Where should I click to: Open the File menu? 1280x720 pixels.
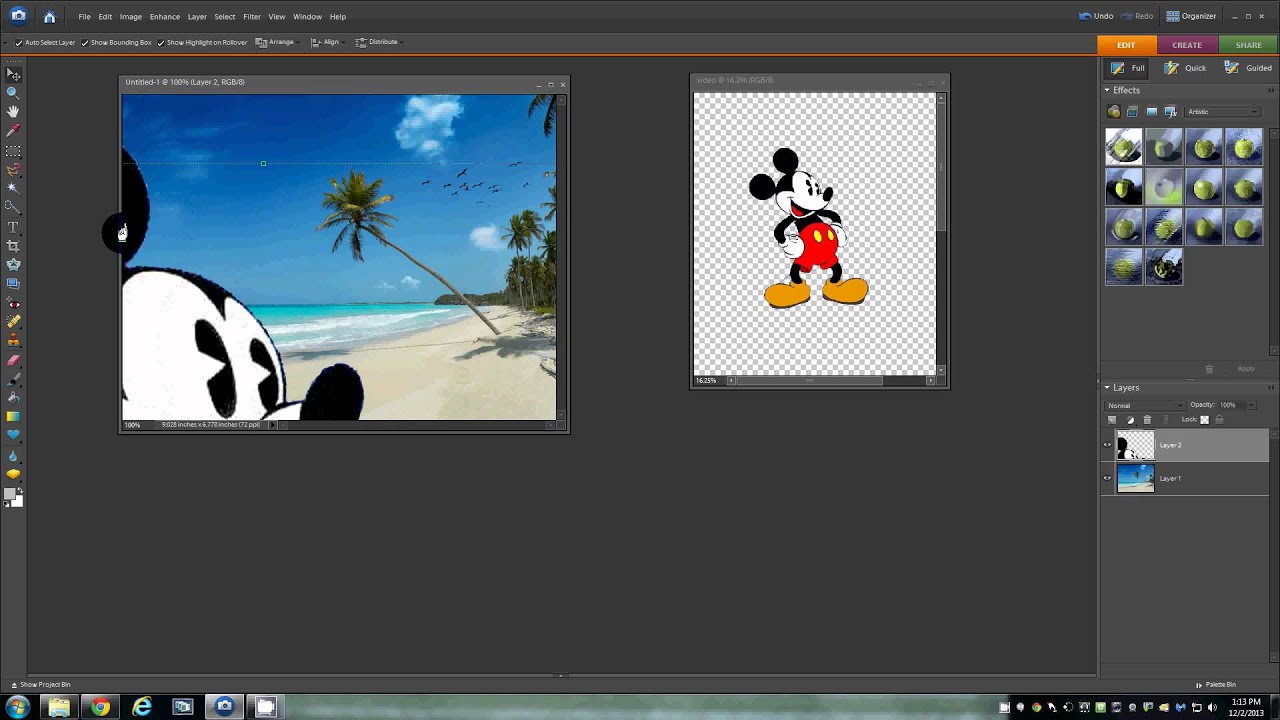(84, 17)
